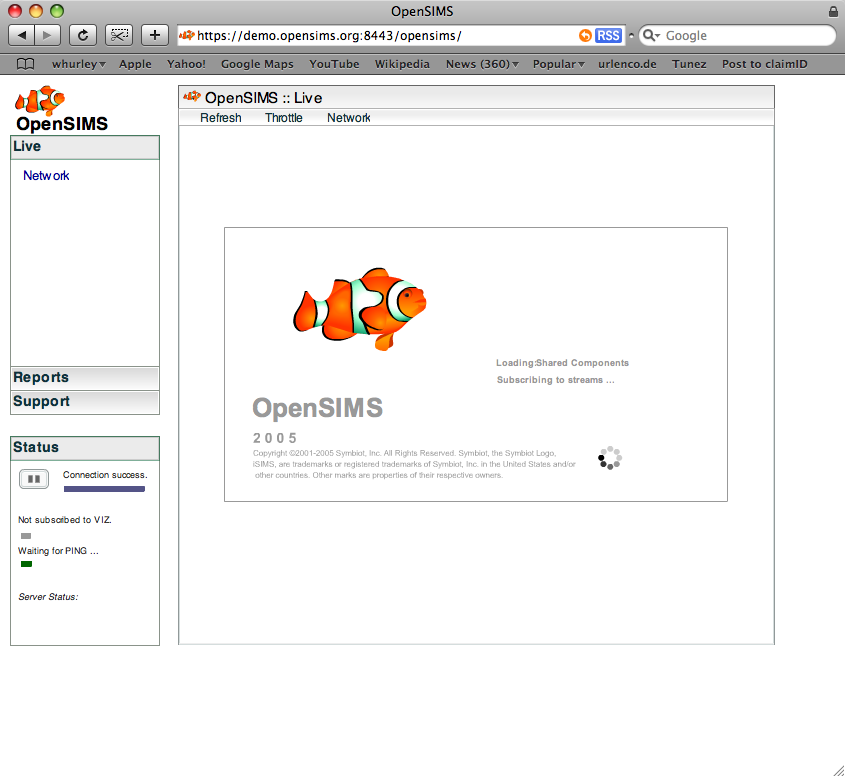
Task: Click the green PING status indicator
Action: [x=26, y=564]
